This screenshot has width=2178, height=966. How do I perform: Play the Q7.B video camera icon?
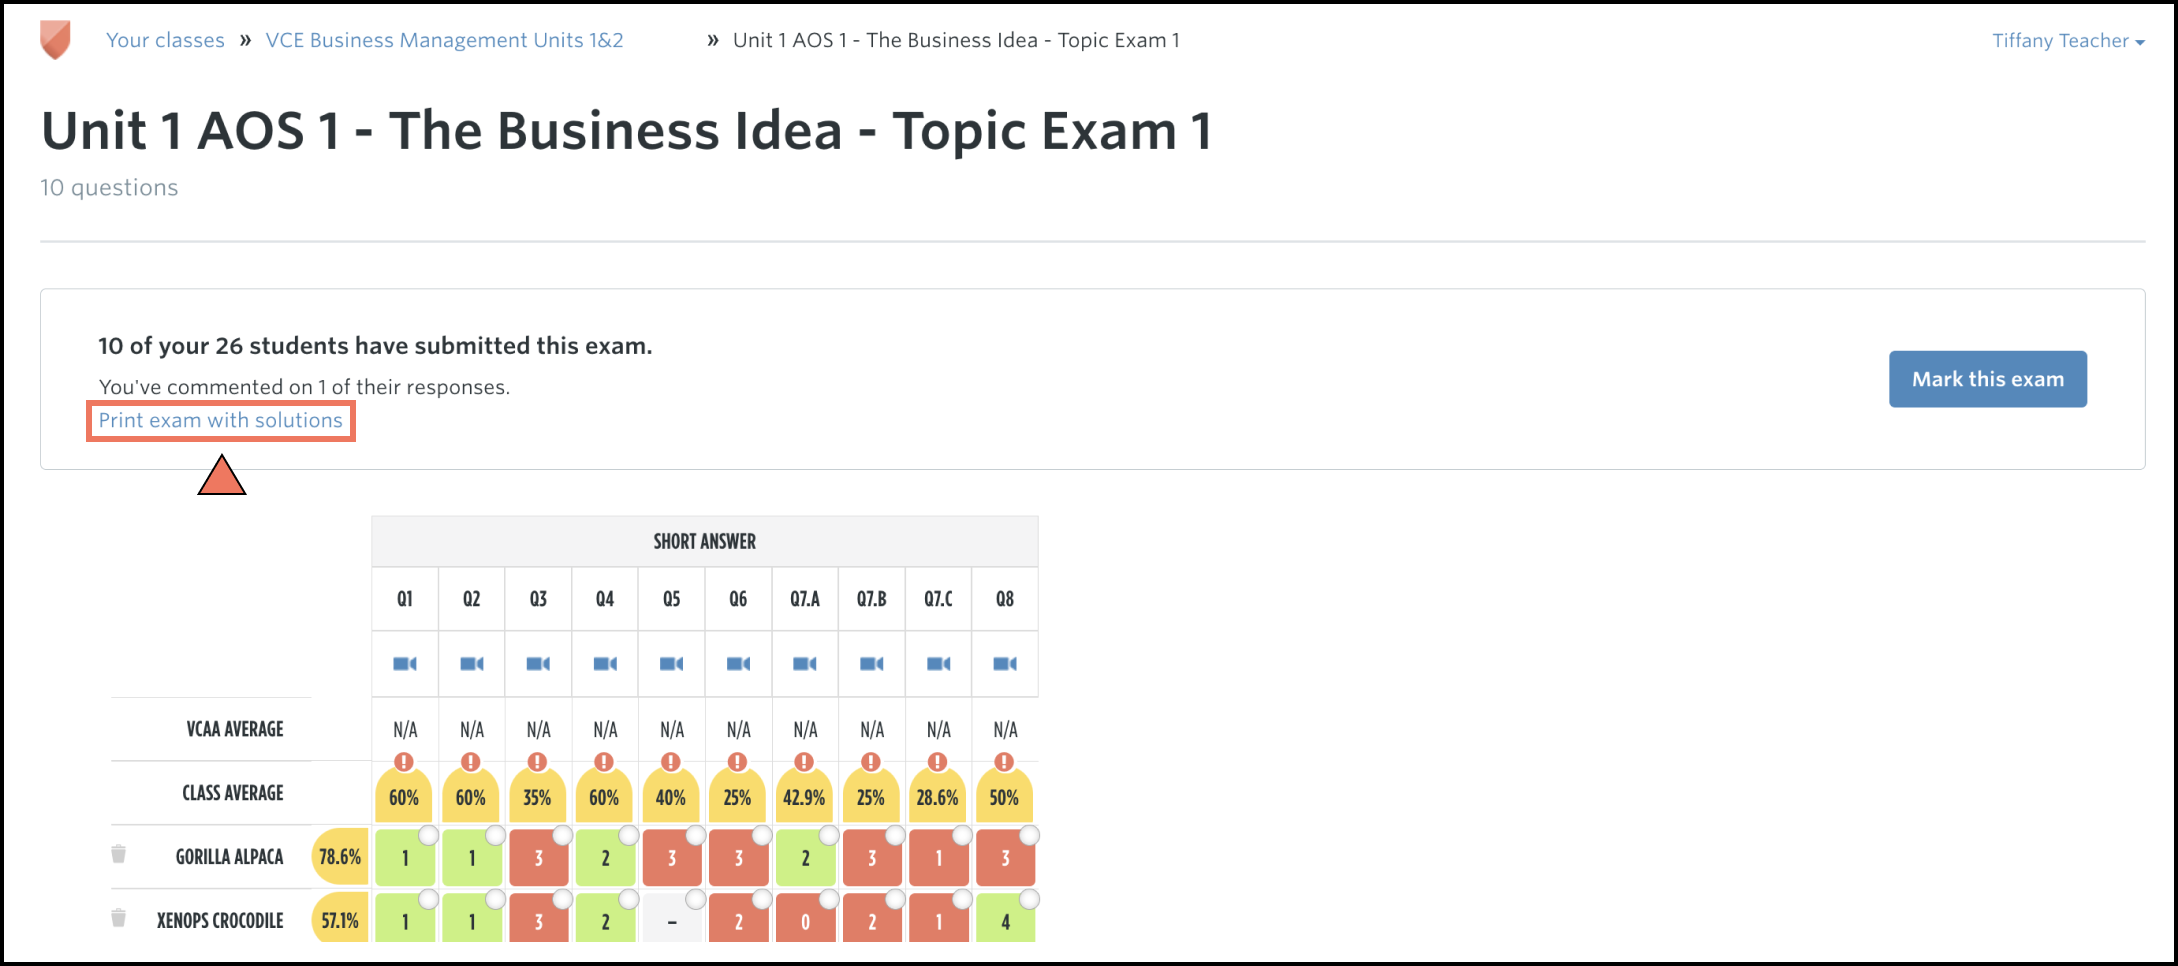[872, 664]
